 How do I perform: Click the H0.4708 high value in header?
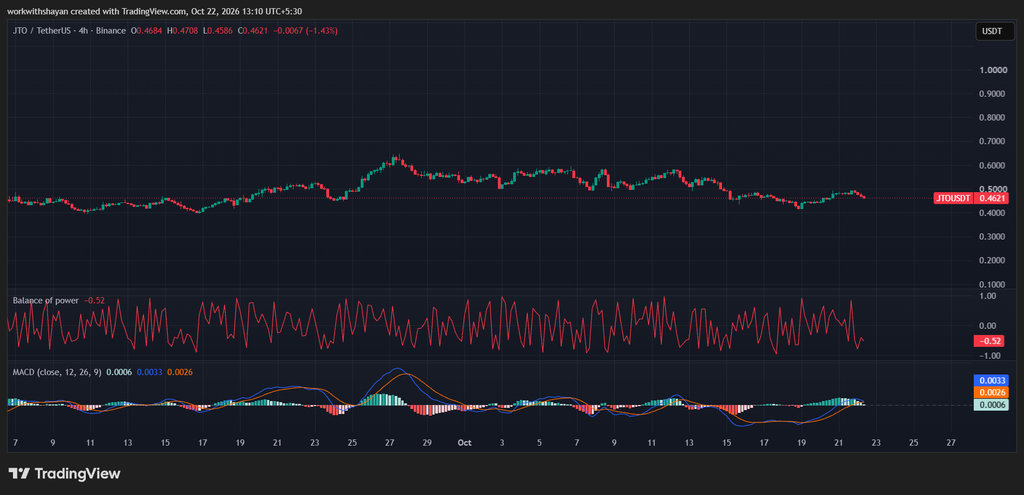pyautogui.click(x=182, y=30)
